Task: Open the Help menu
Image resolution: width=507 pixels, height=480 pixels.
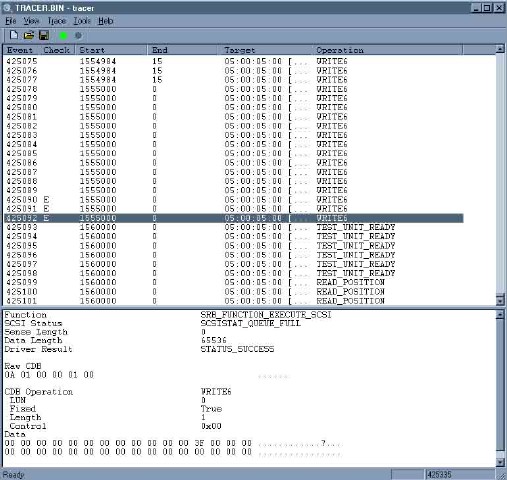Action: (x=105, y=21)
